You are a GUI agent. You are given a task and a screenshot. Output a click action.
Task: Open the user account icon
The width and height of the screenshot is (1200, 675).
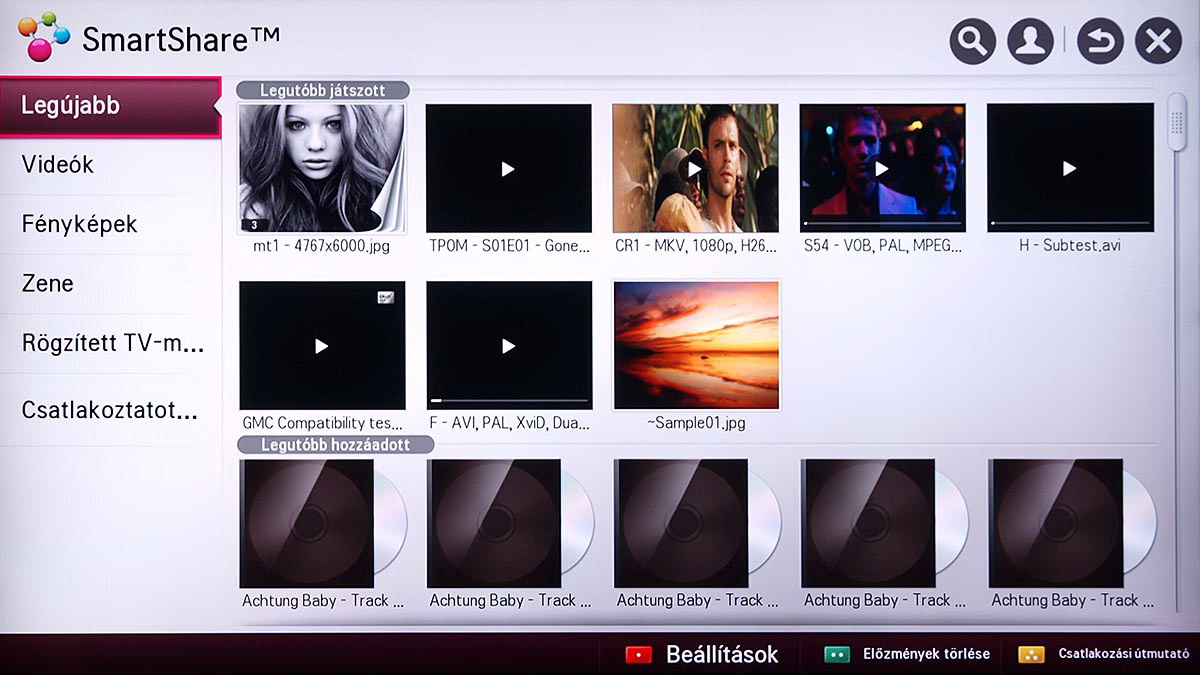pyautogui.click(x=1030, y=42)
